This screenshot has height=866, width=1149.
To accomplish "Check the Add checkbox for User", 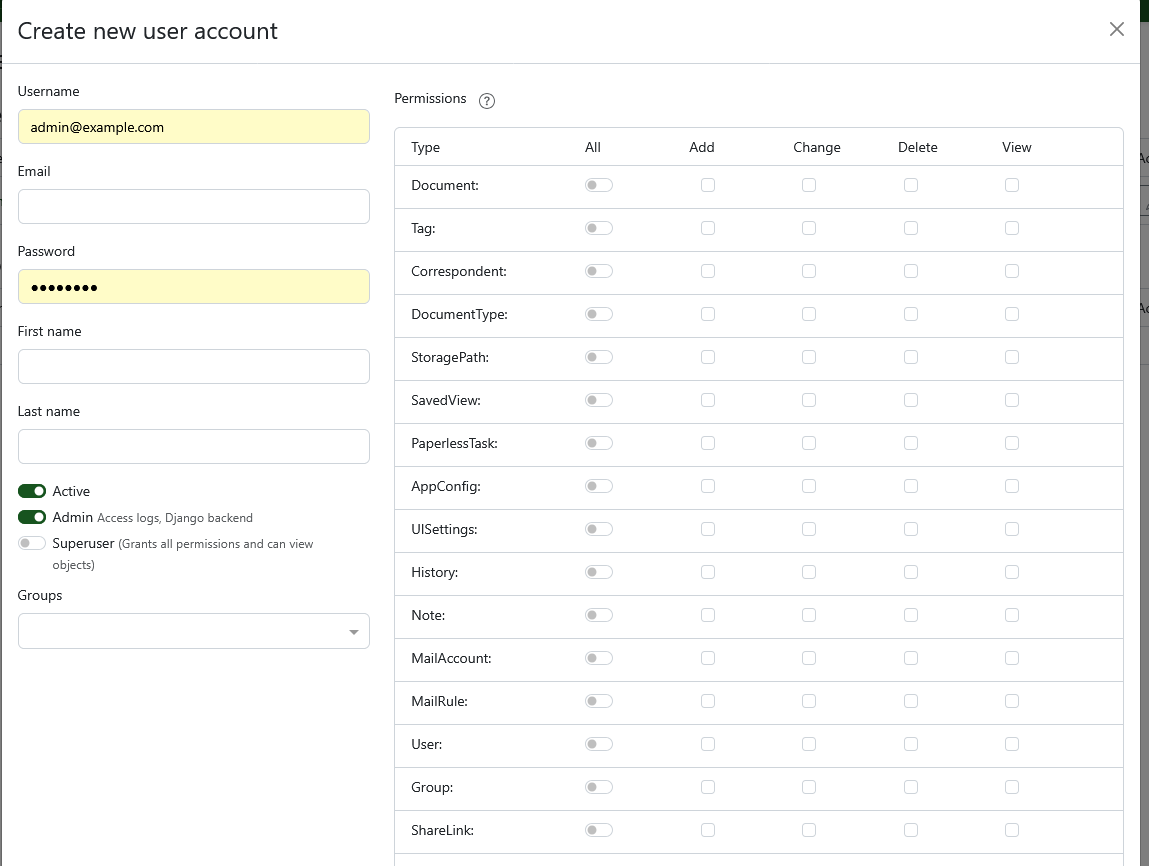I will pos(708,744).
